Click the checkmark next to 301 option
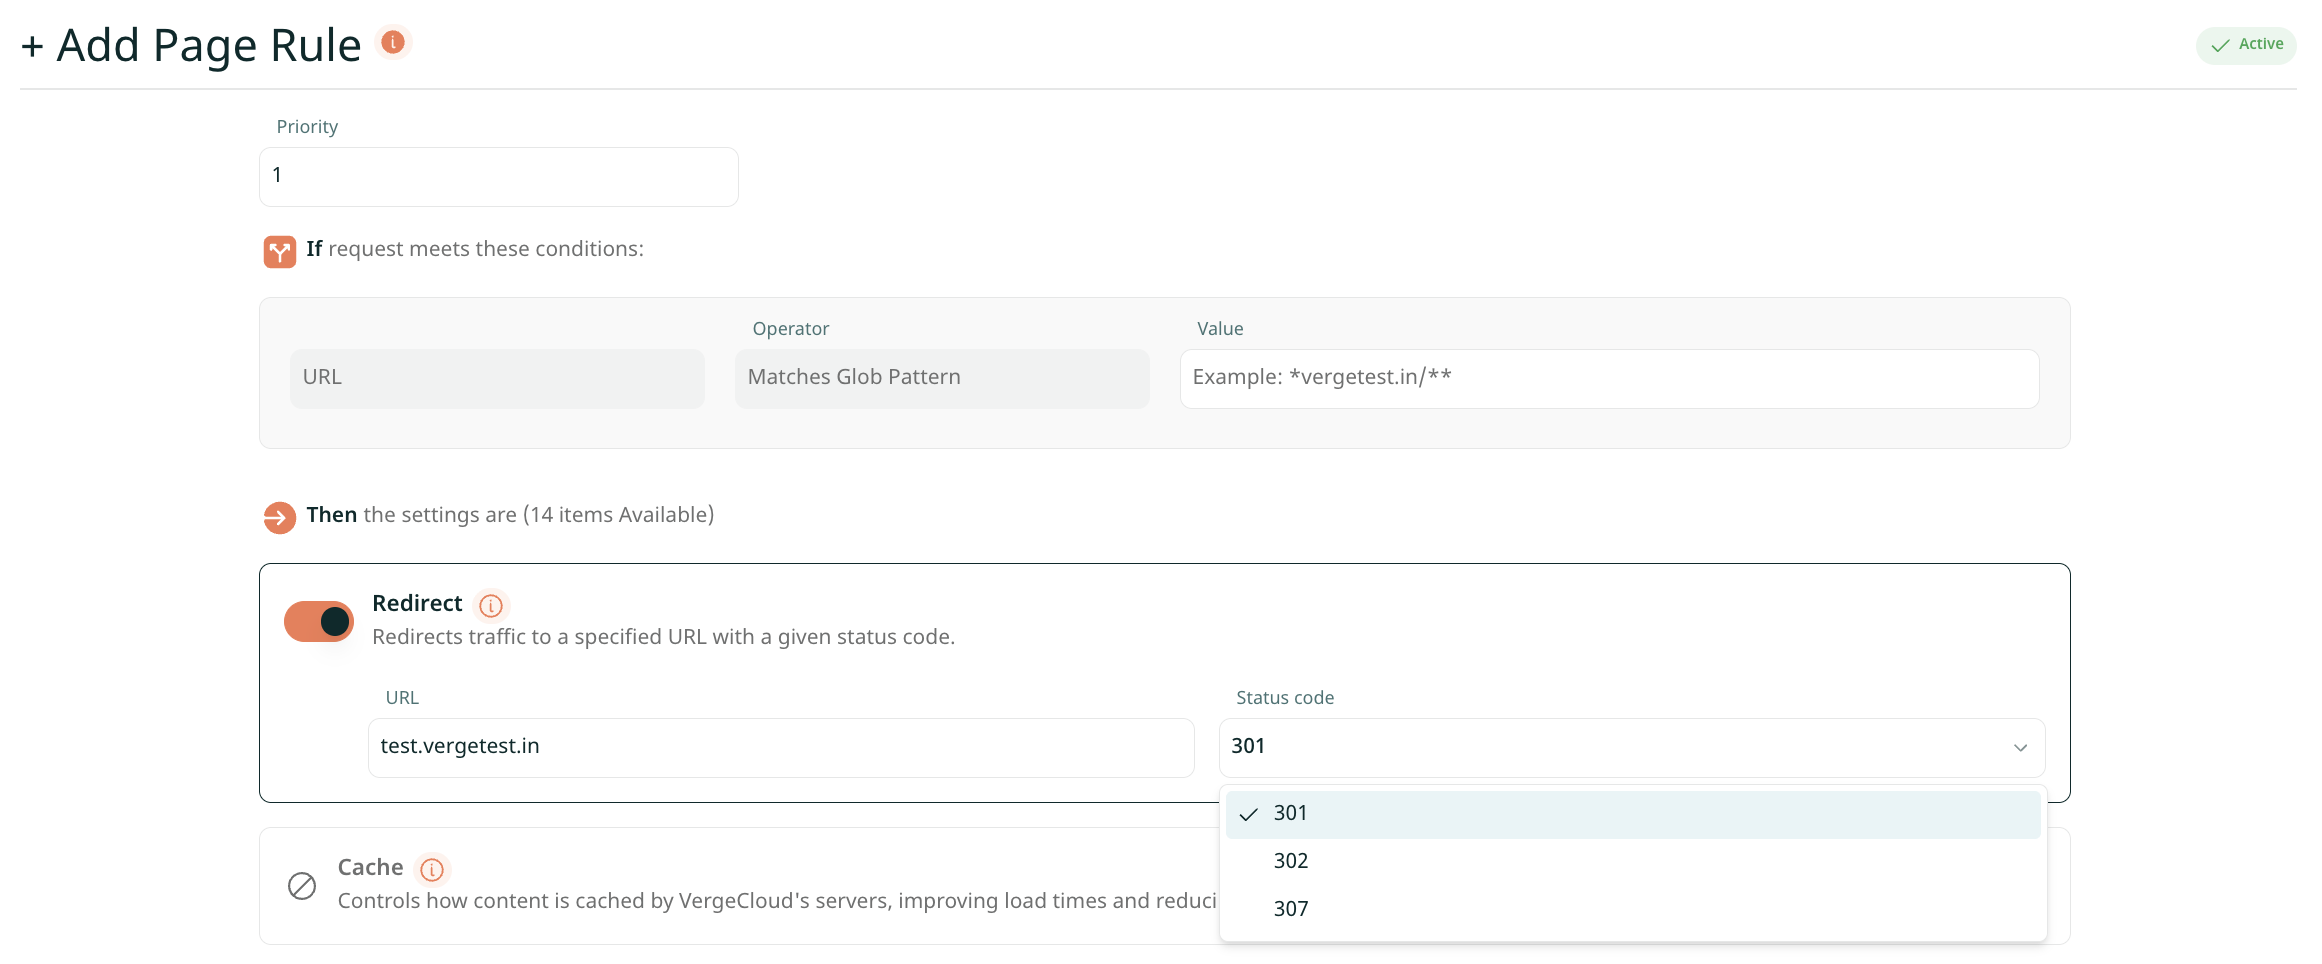2322x964 pixels. pyautogui.click(x=1248, y=814)
